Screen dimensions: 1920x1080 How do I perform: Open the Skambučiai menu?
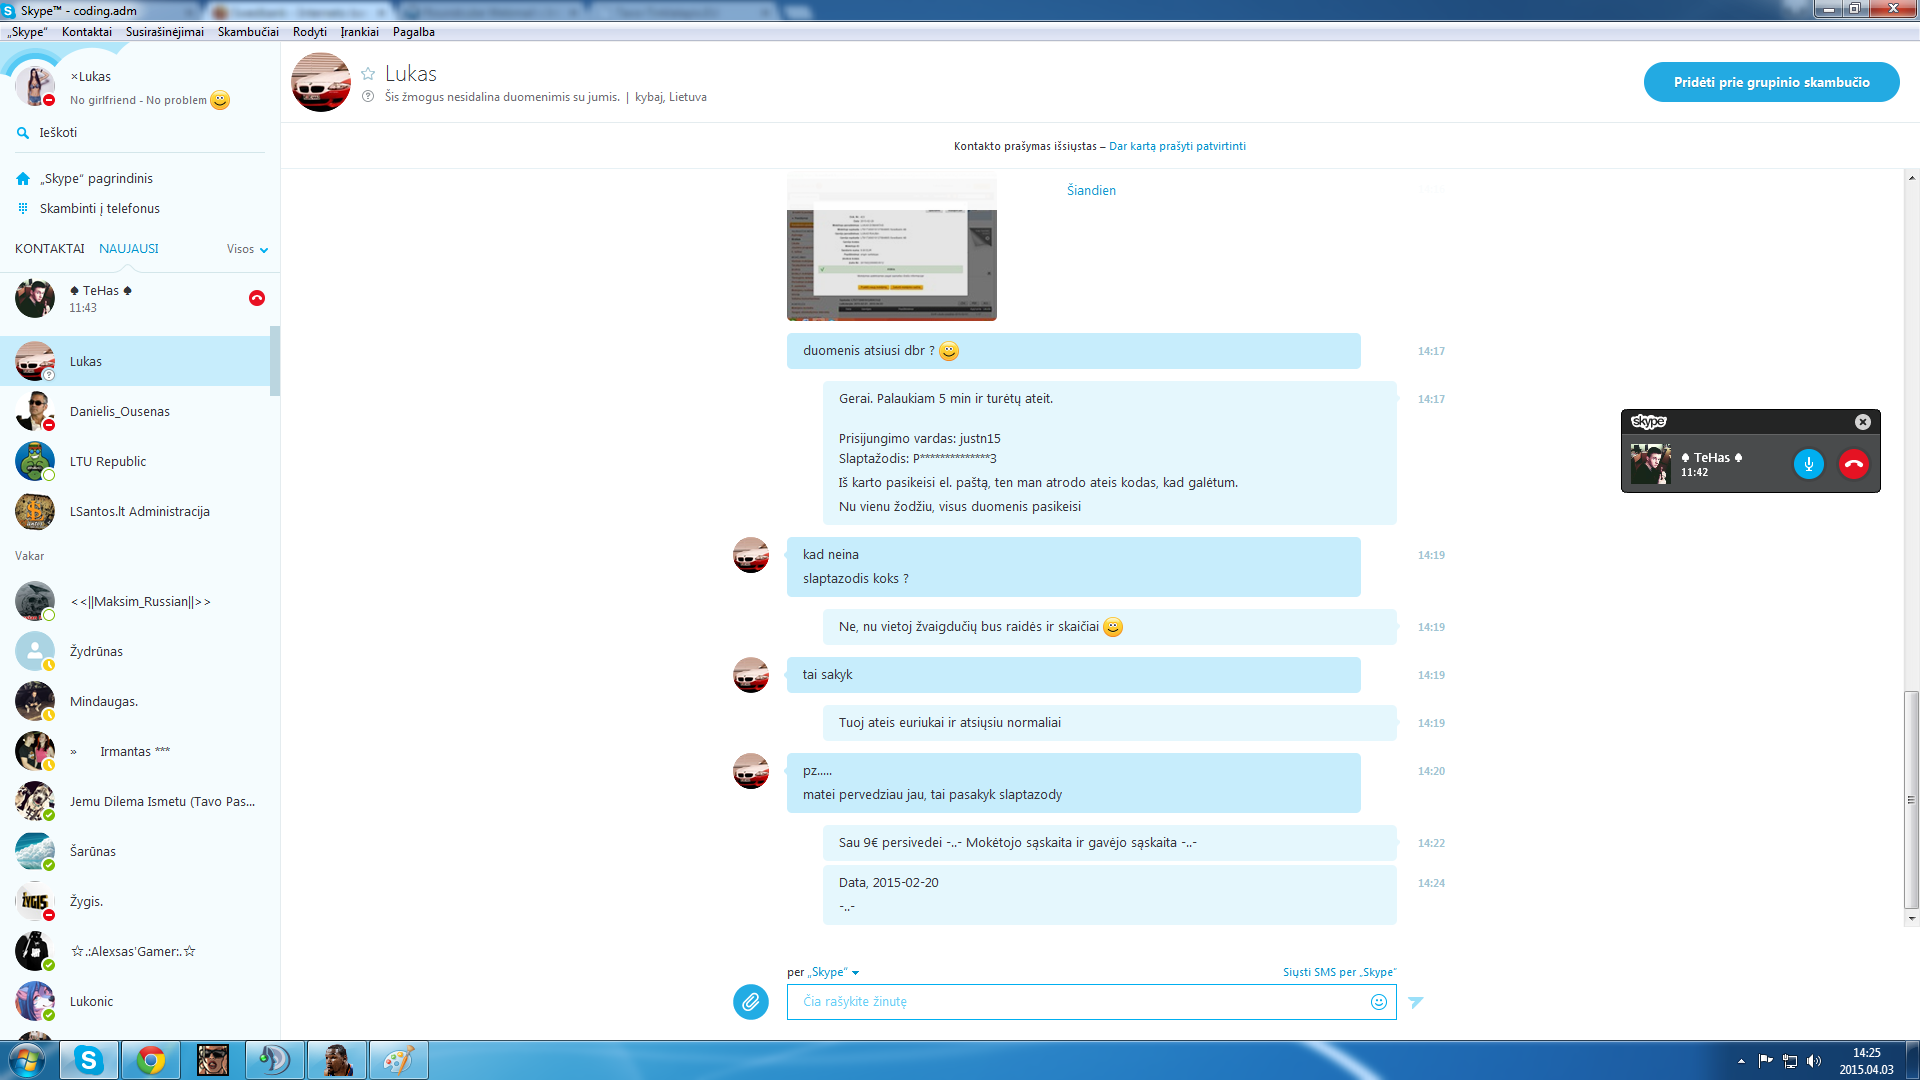(248, 32)
